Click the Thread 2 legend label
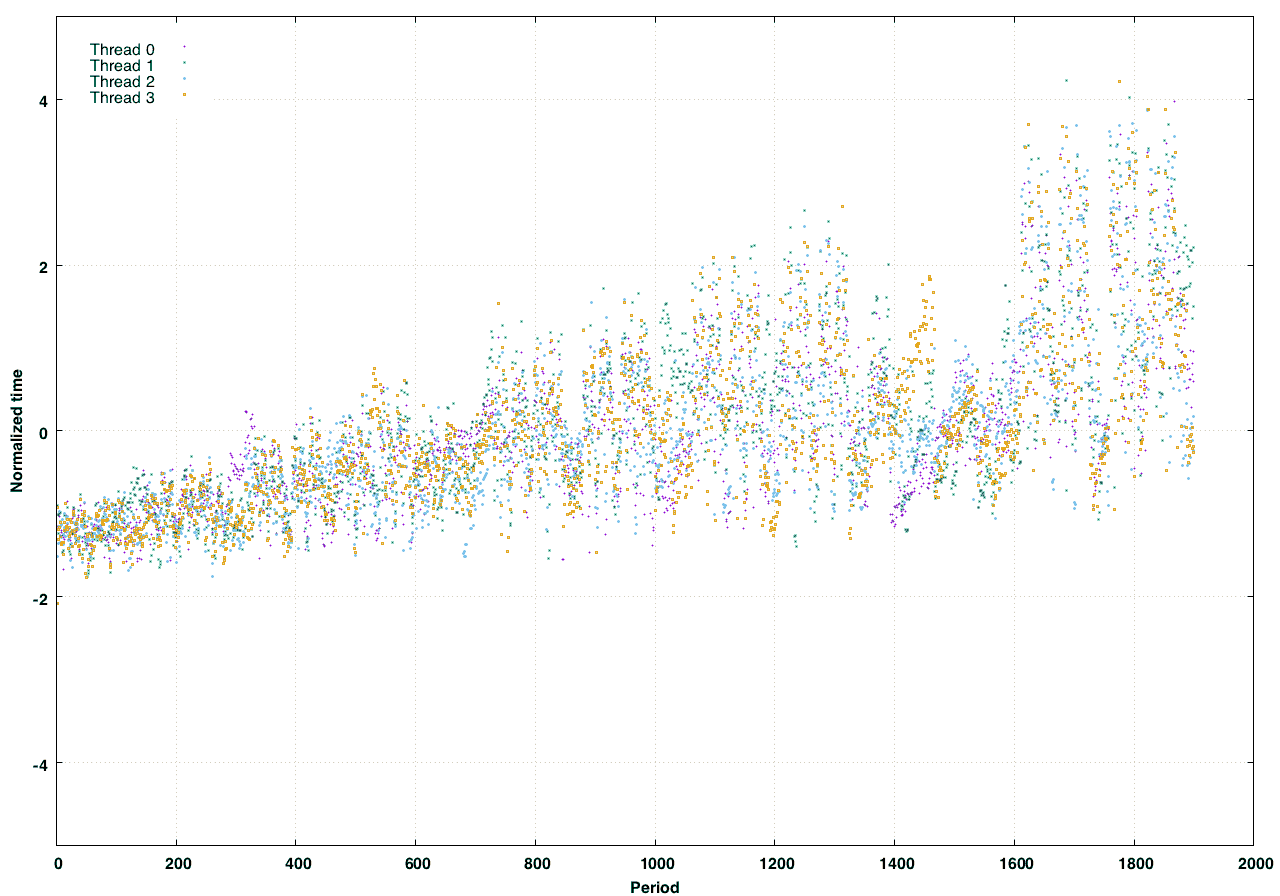 pos(122,81)
